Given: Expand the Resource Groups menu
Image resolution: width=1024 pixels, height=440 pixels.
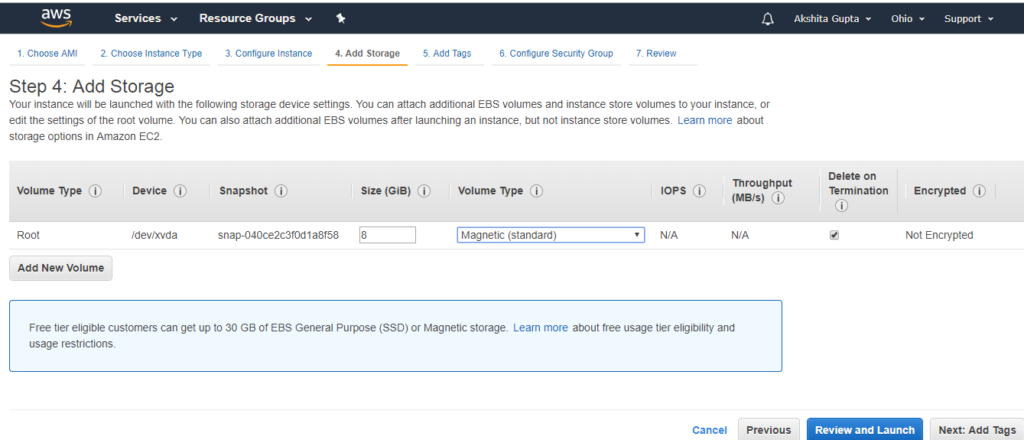Looking at the screenshot, I should 255,19.
